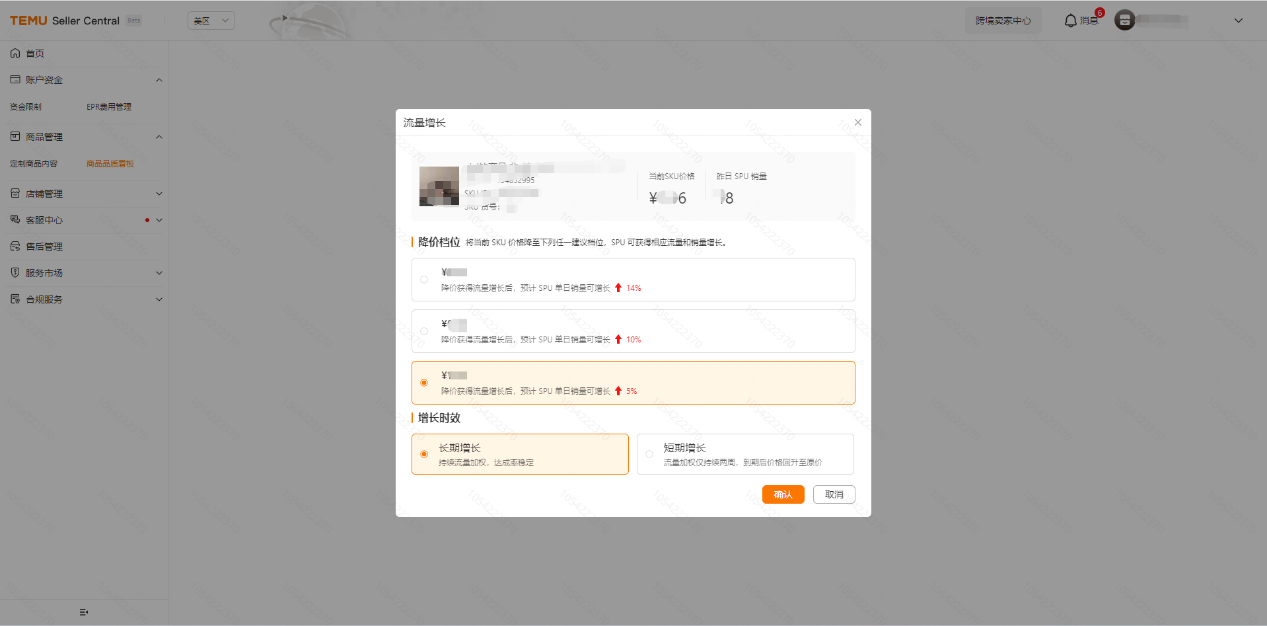Click the home icon beside 首页
1267x626 pixels.
click(x=15, y=53)
